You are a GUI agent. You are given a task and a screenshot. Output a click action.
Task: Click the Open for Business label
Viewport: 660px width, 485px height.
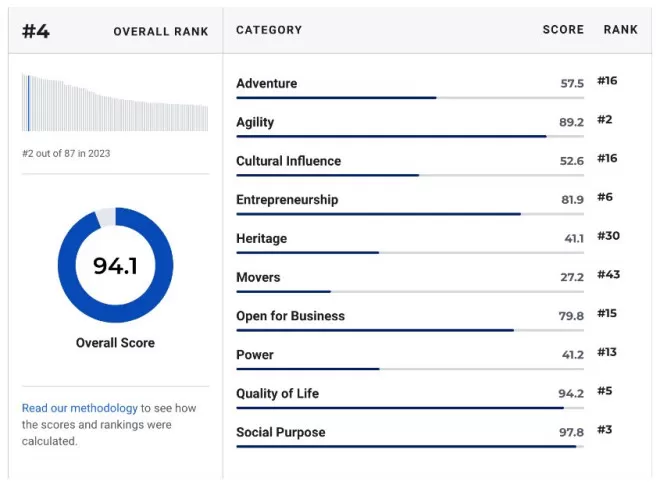point(290,316)
